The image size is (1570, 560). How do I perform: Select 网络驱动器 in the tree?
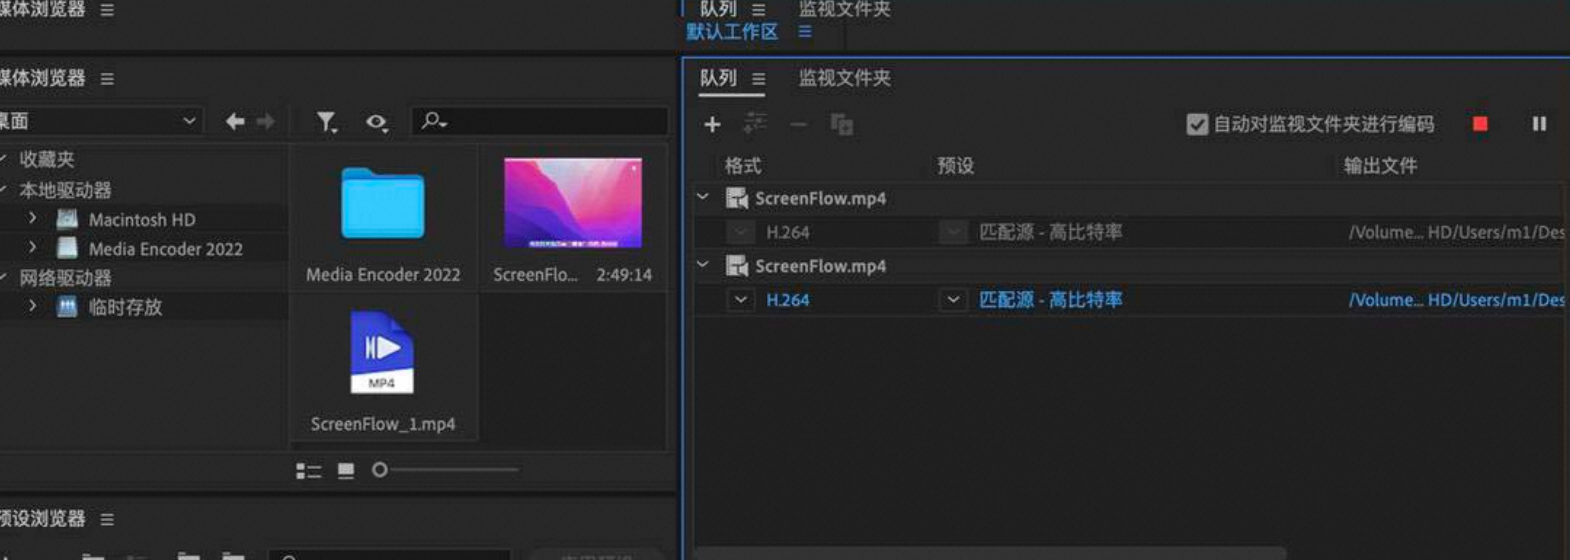[65, 278]
